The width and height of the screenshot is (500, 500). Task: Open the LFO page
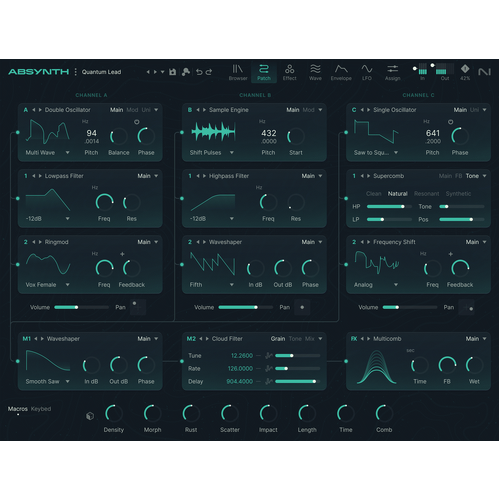(x=367, y=72)
